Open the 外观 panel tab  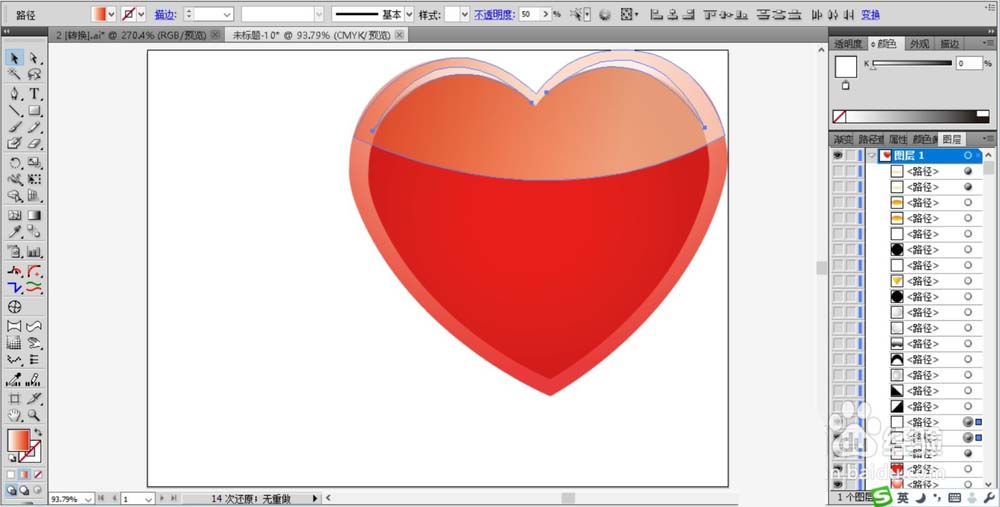(x=919, y=43)
